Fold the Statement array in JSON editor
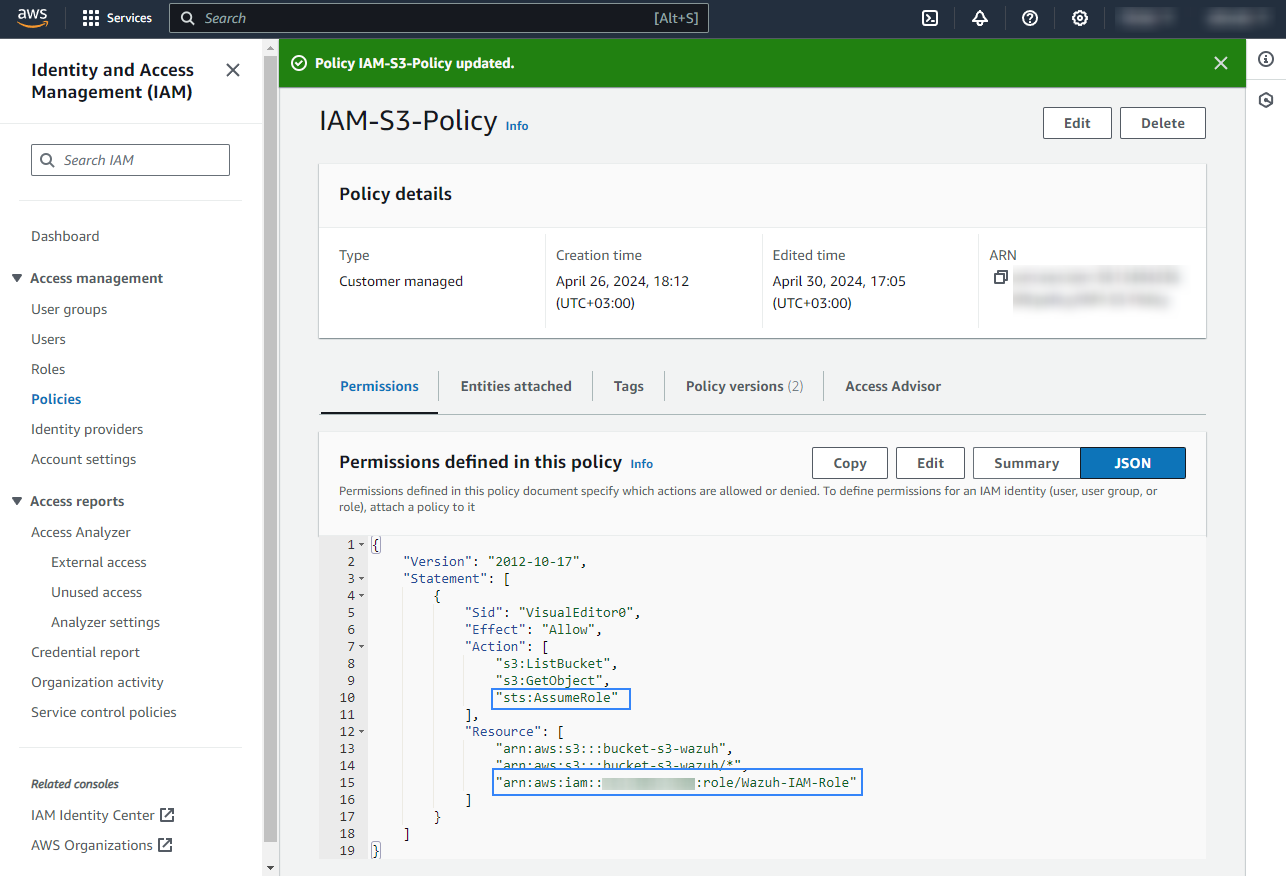The height and width of the screenshot is (876, 1286). (x=361, y=579)
